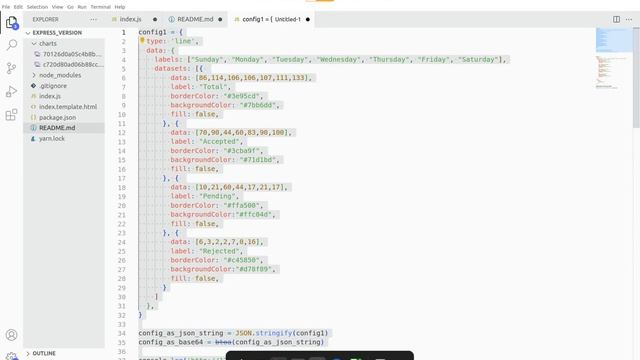Open the Run menu
This screenshot has width=640, height=360.
pyautogui.click(x=82, y=7)
